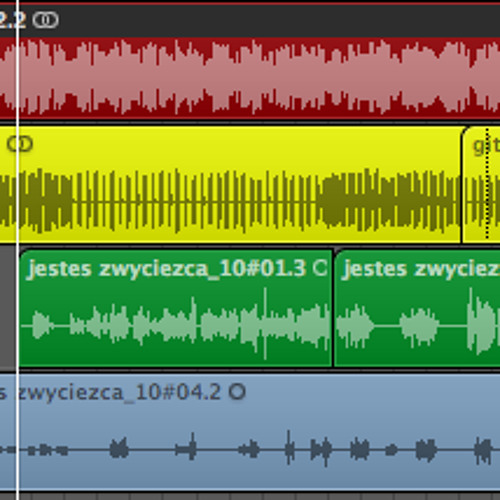Click the stereo icon on the yellow region
The width and height of the screenshot is (500, 500).
(x=20, y=144)
